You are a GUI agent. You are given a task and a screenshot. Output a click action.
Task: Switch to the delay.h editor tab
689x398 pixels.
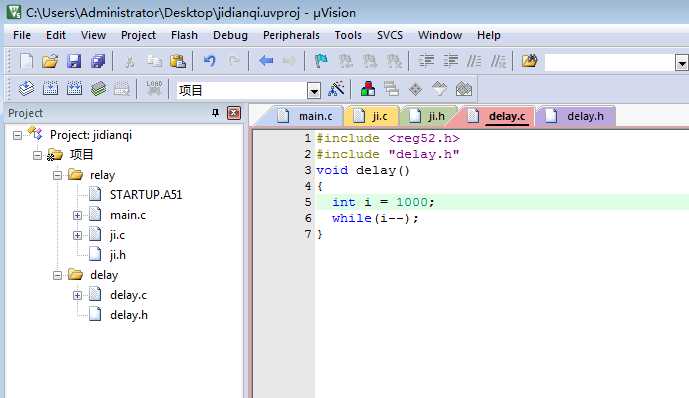[x=576, y=116]
